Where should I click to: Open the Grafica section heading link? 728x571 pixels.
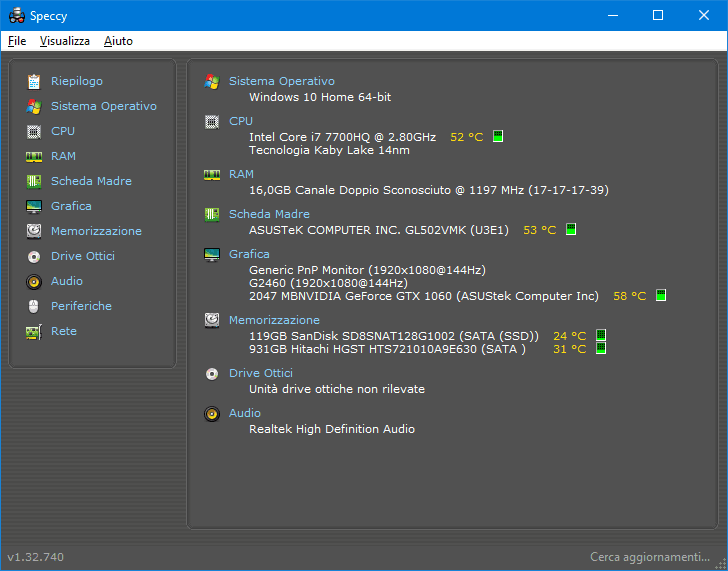click(249, 254)
